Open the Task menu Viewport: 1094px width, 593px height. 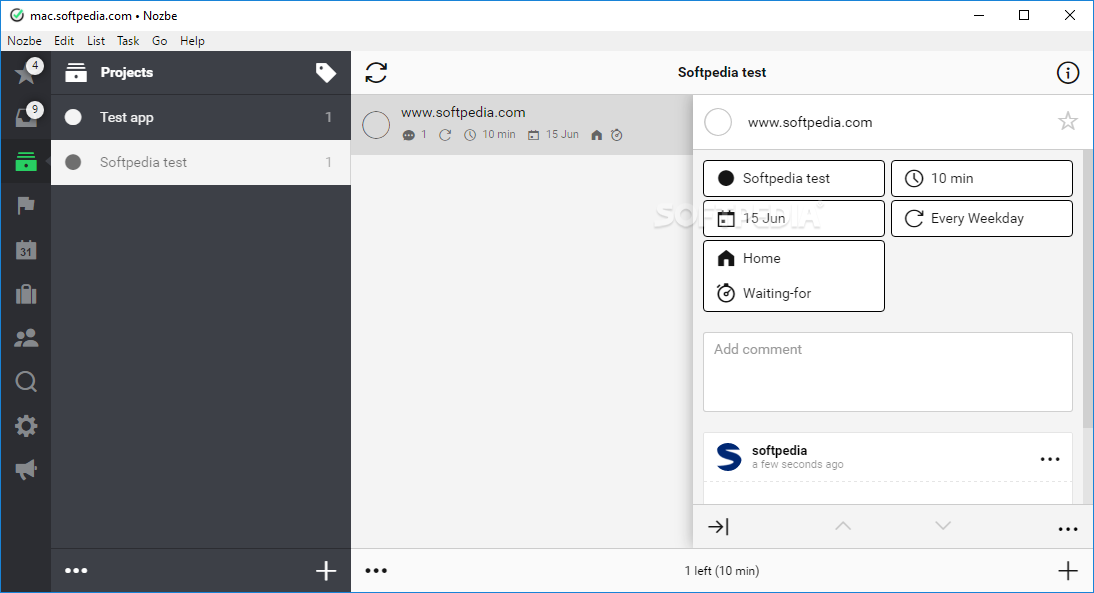point(128,40)
